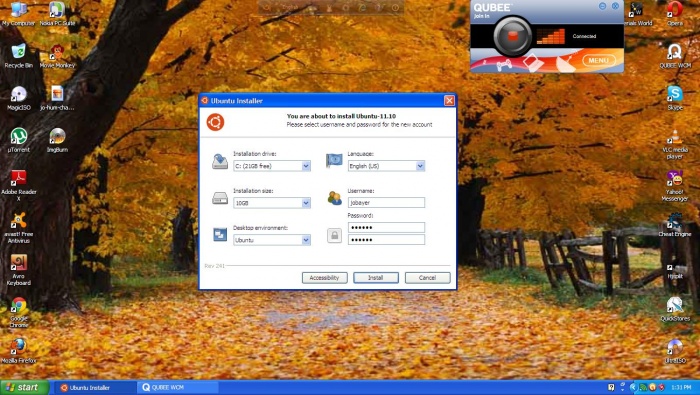Viewport: 700px width, 395px height.
Task: Open My Computer desktop icon
Action: pos(18,14)
